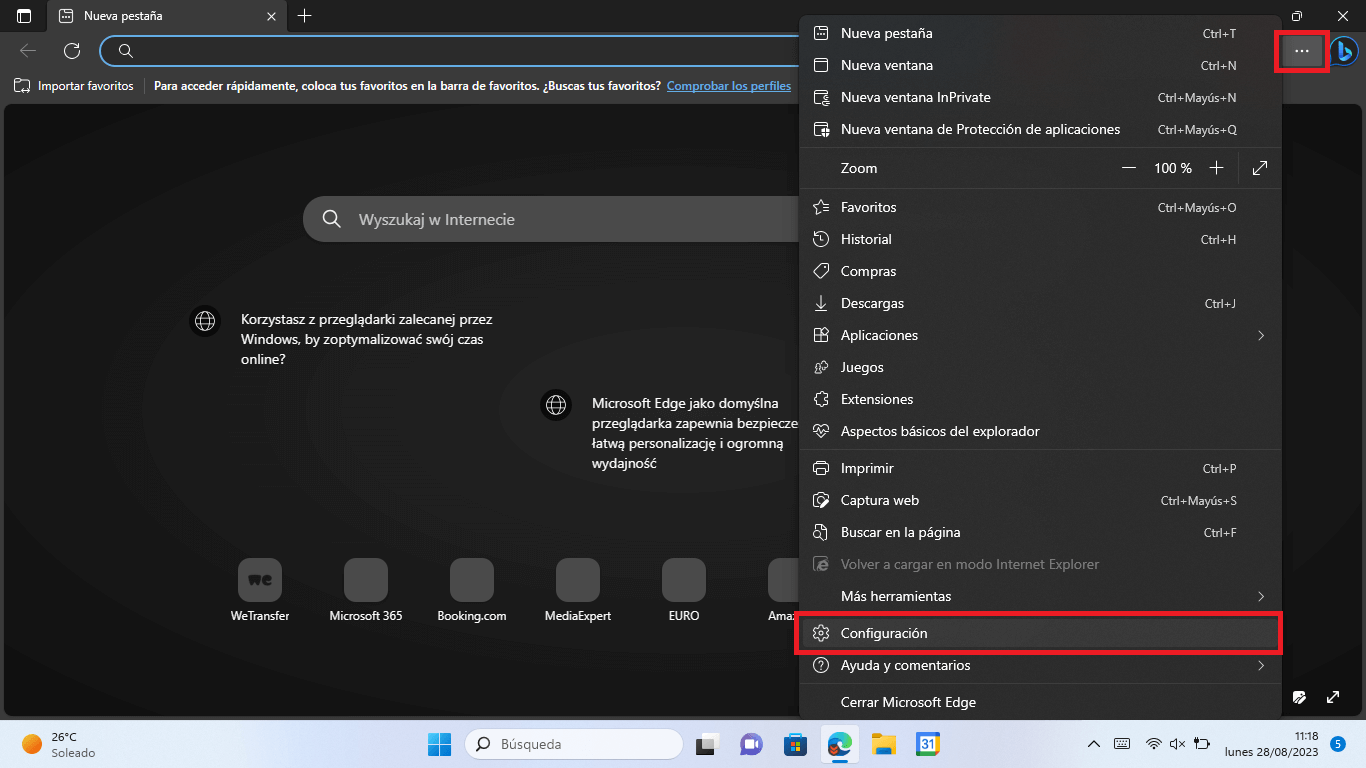The height and width of the screenshot is (768, 1366).
Task: Open the Teams chat taskbar icon
Action: [x=751, y=744]
